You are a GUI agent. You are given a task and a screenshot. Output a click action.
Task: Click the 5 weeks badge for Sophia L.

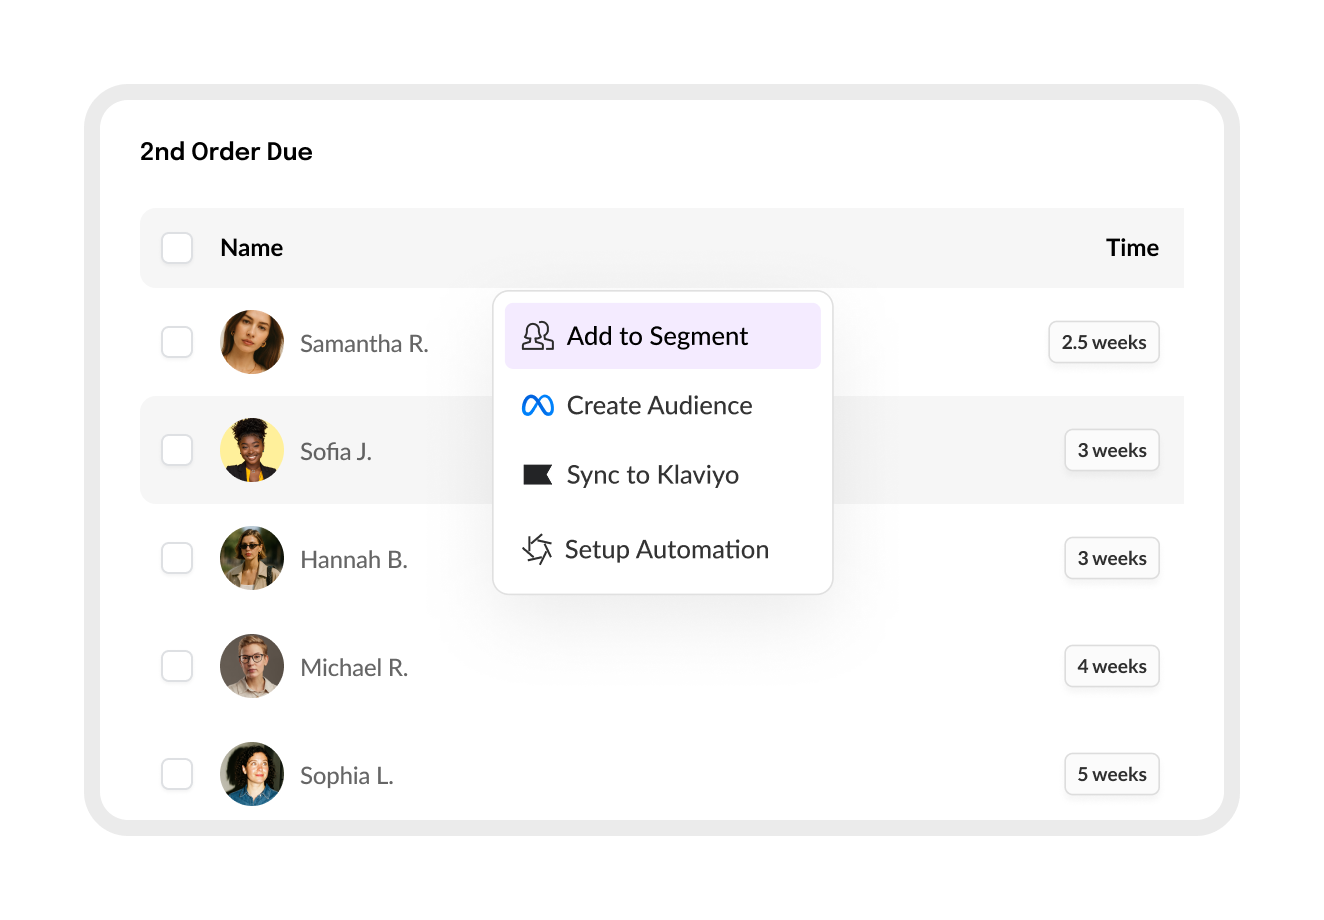pos(1111,774)
